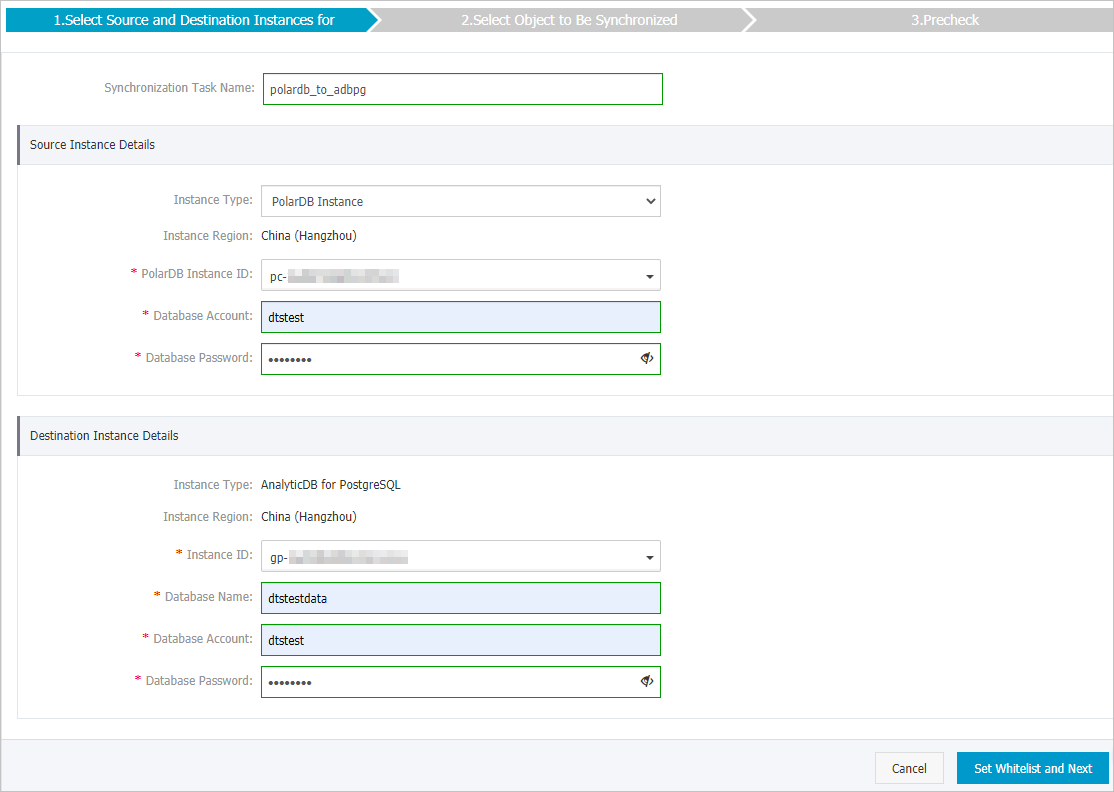Viewport: 1114px width, 792px height.
Task: Reveal the source Database Password with the eye icon
Action: point(646,358)
